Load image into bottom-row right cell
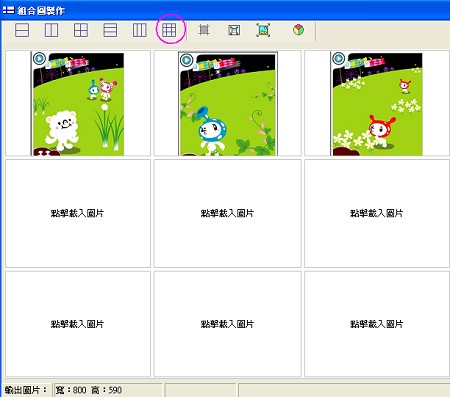 click(377, 324)
